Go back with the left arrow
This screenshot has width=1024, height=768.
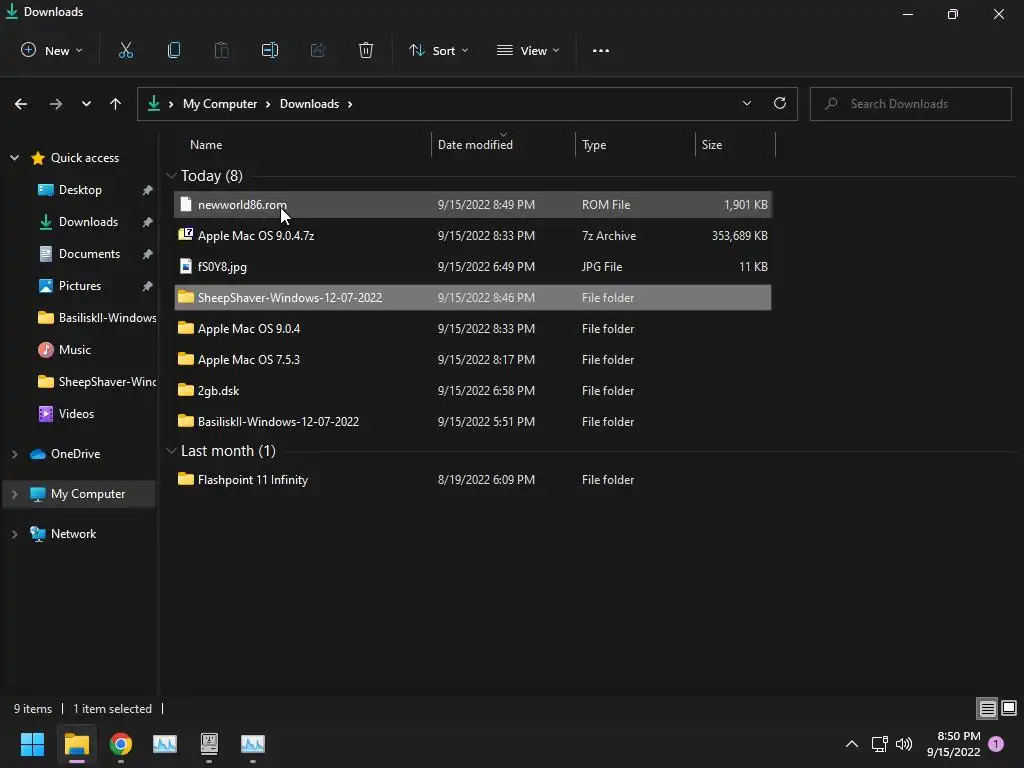pos(21,104)
